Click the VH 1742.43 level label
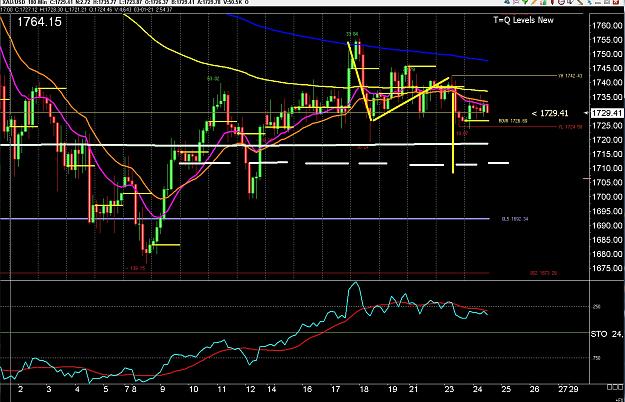This screenshot has height=402, width=625. 570,76
